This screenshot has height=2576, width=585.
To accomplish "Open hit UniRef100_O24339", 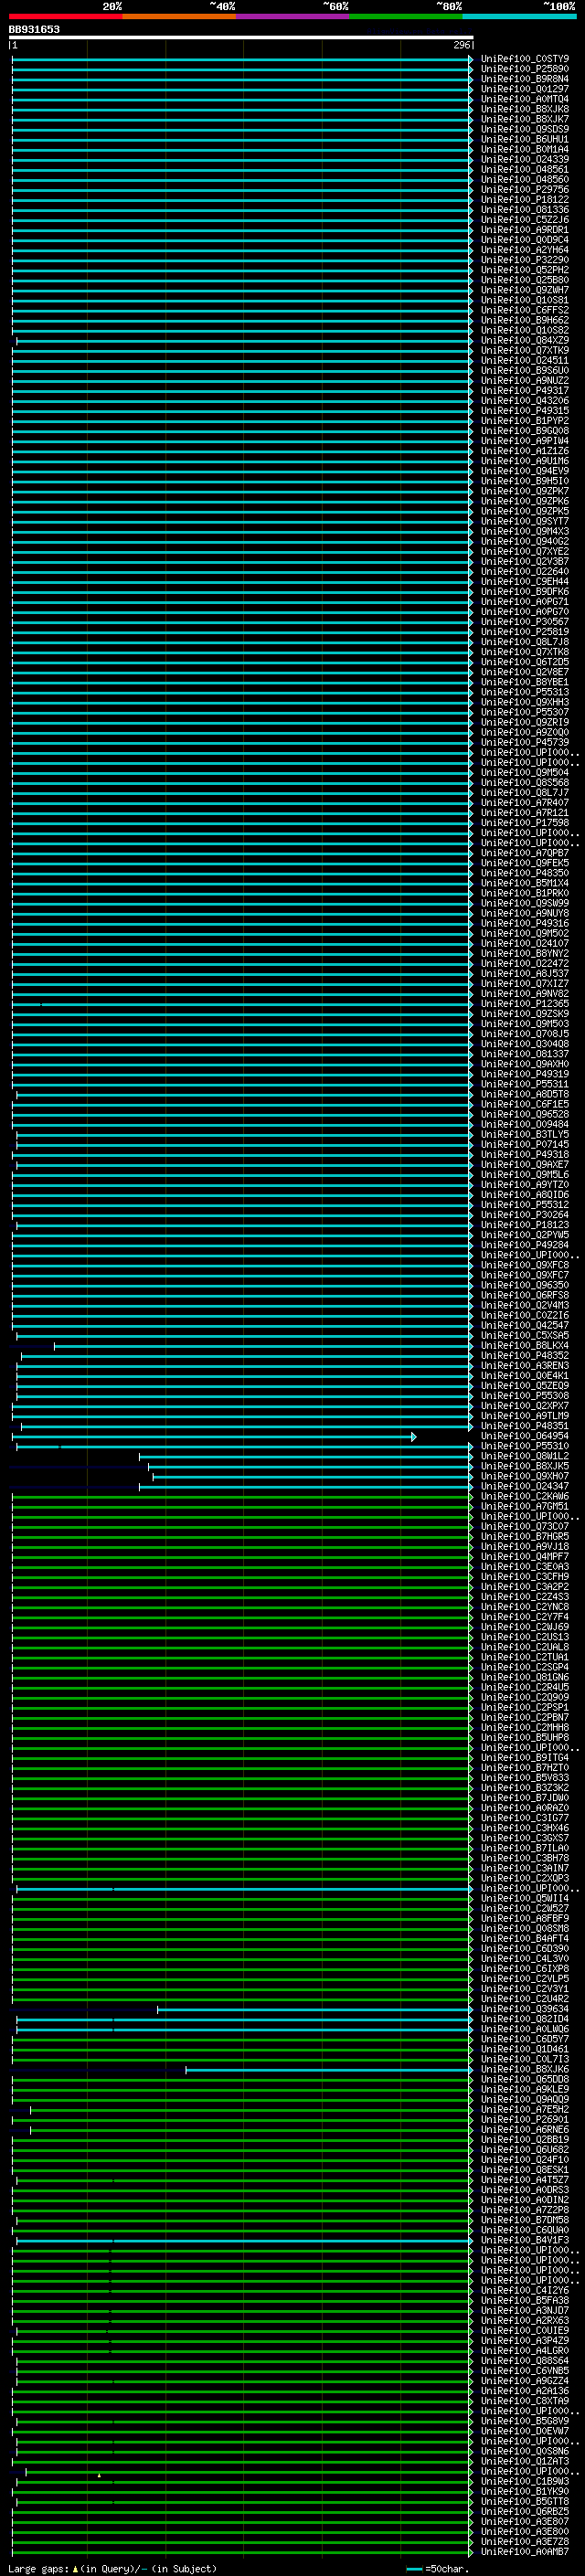I will pos(525,160).
